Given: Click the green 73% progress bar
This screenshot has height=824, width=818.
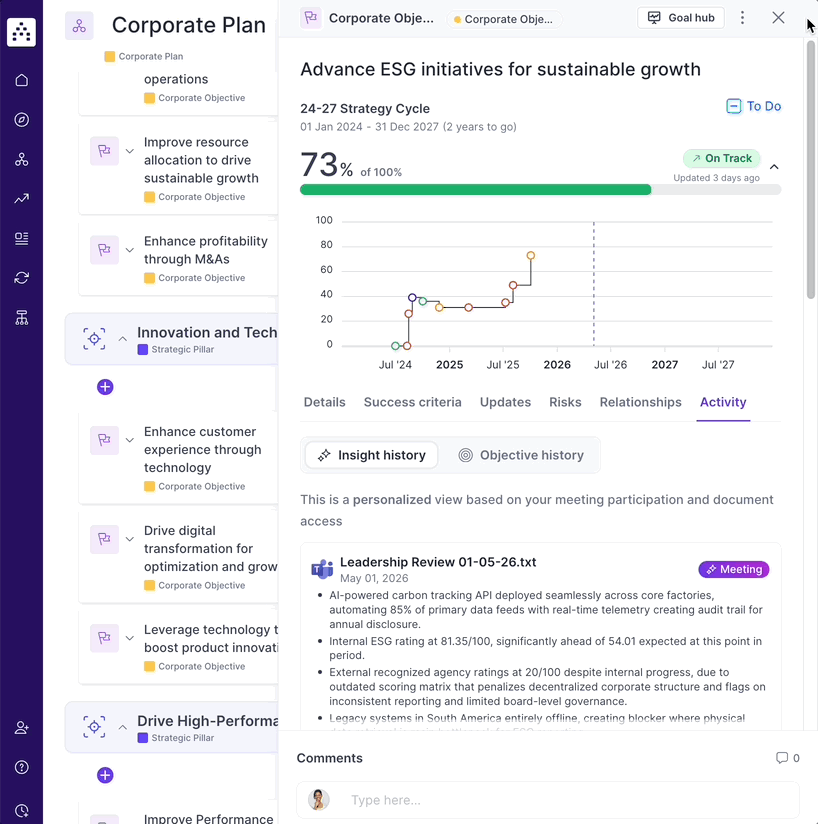Looking at the screenshot, I should [x=475, y=190].
